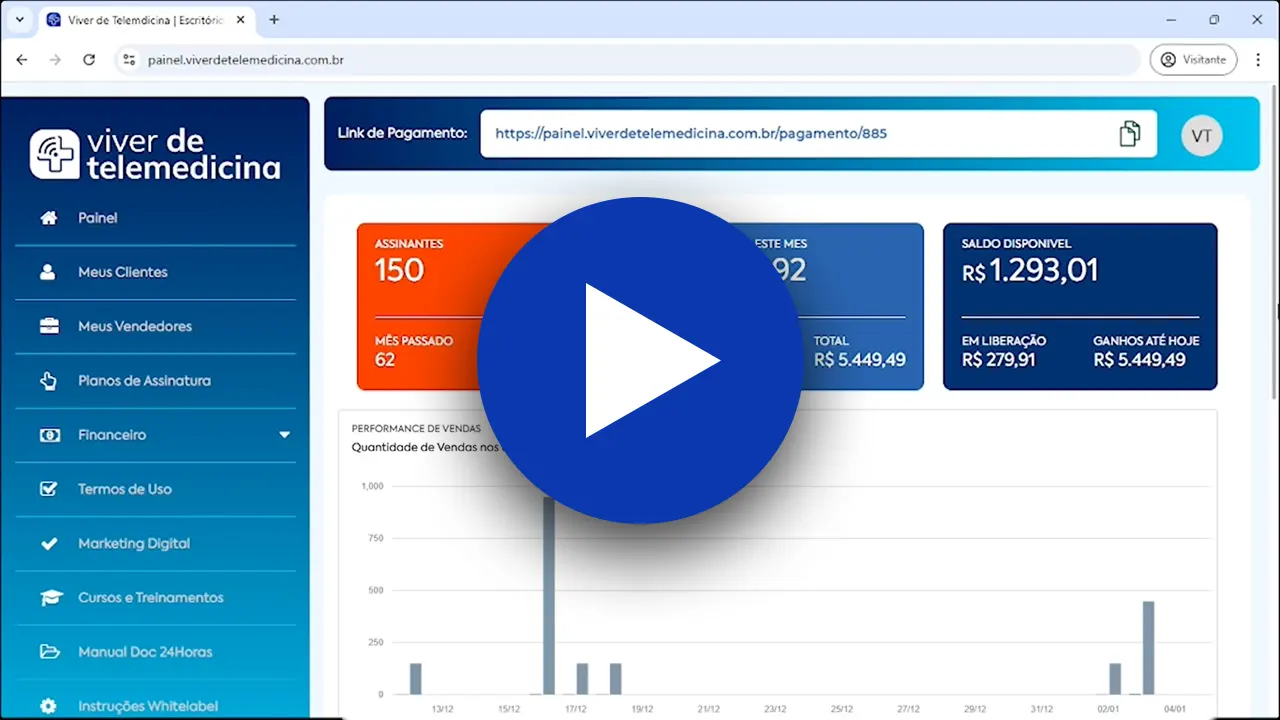Viewport: 1280px width, 720px height.
Task: Click the tallest bar in sales chart
Action: [x=549, y=596]
